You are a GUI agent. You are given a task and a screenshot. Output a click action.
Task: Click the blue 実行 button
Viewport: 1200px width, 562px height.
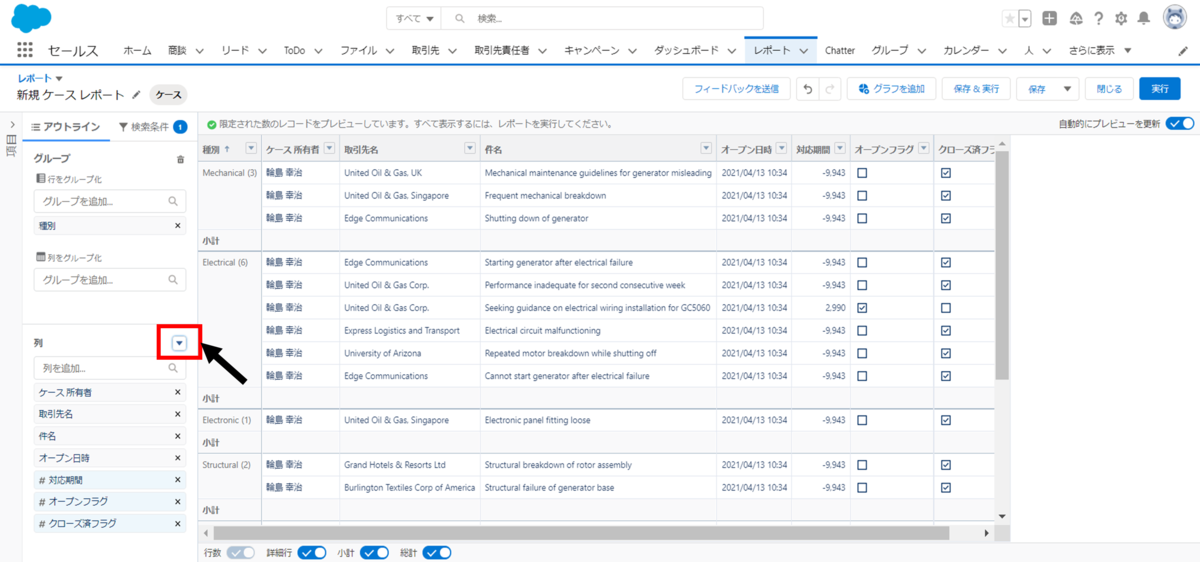[1160, 89]
